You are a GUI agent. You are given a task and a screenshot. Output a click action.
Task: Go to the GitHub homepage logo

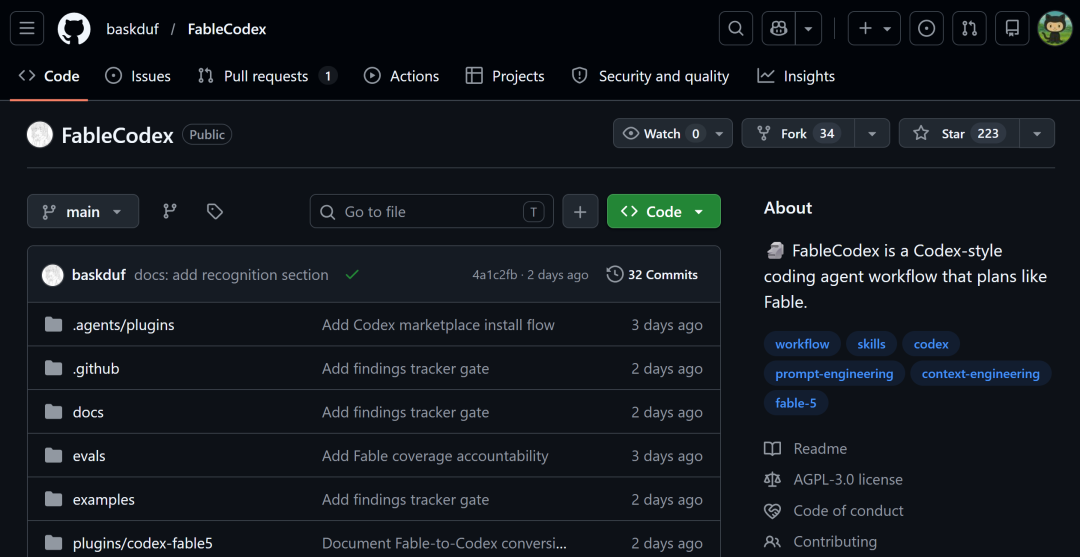tap(74, 29)
